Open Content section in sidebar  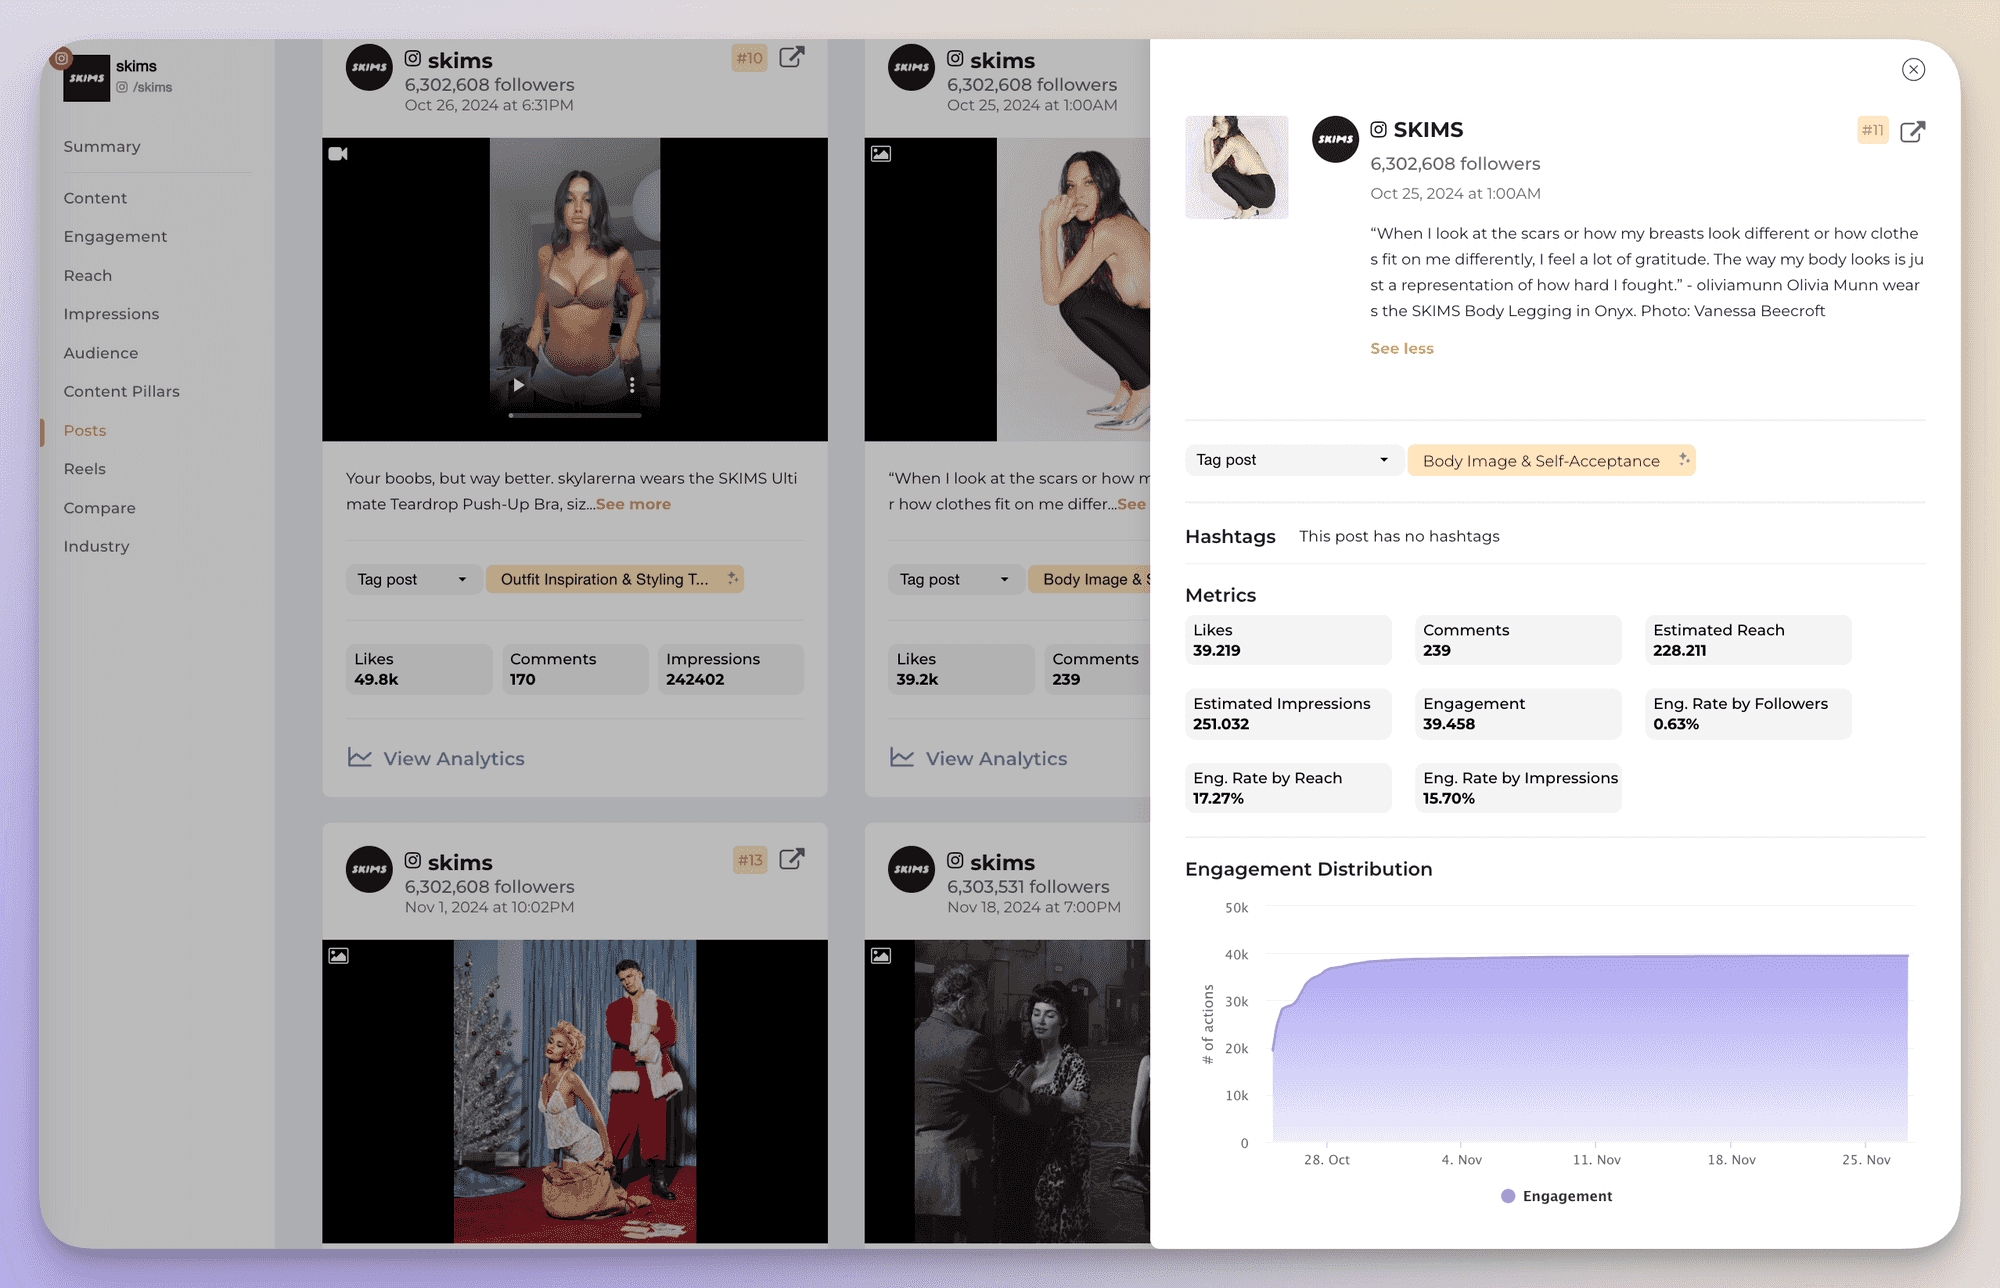click(95, 198)
